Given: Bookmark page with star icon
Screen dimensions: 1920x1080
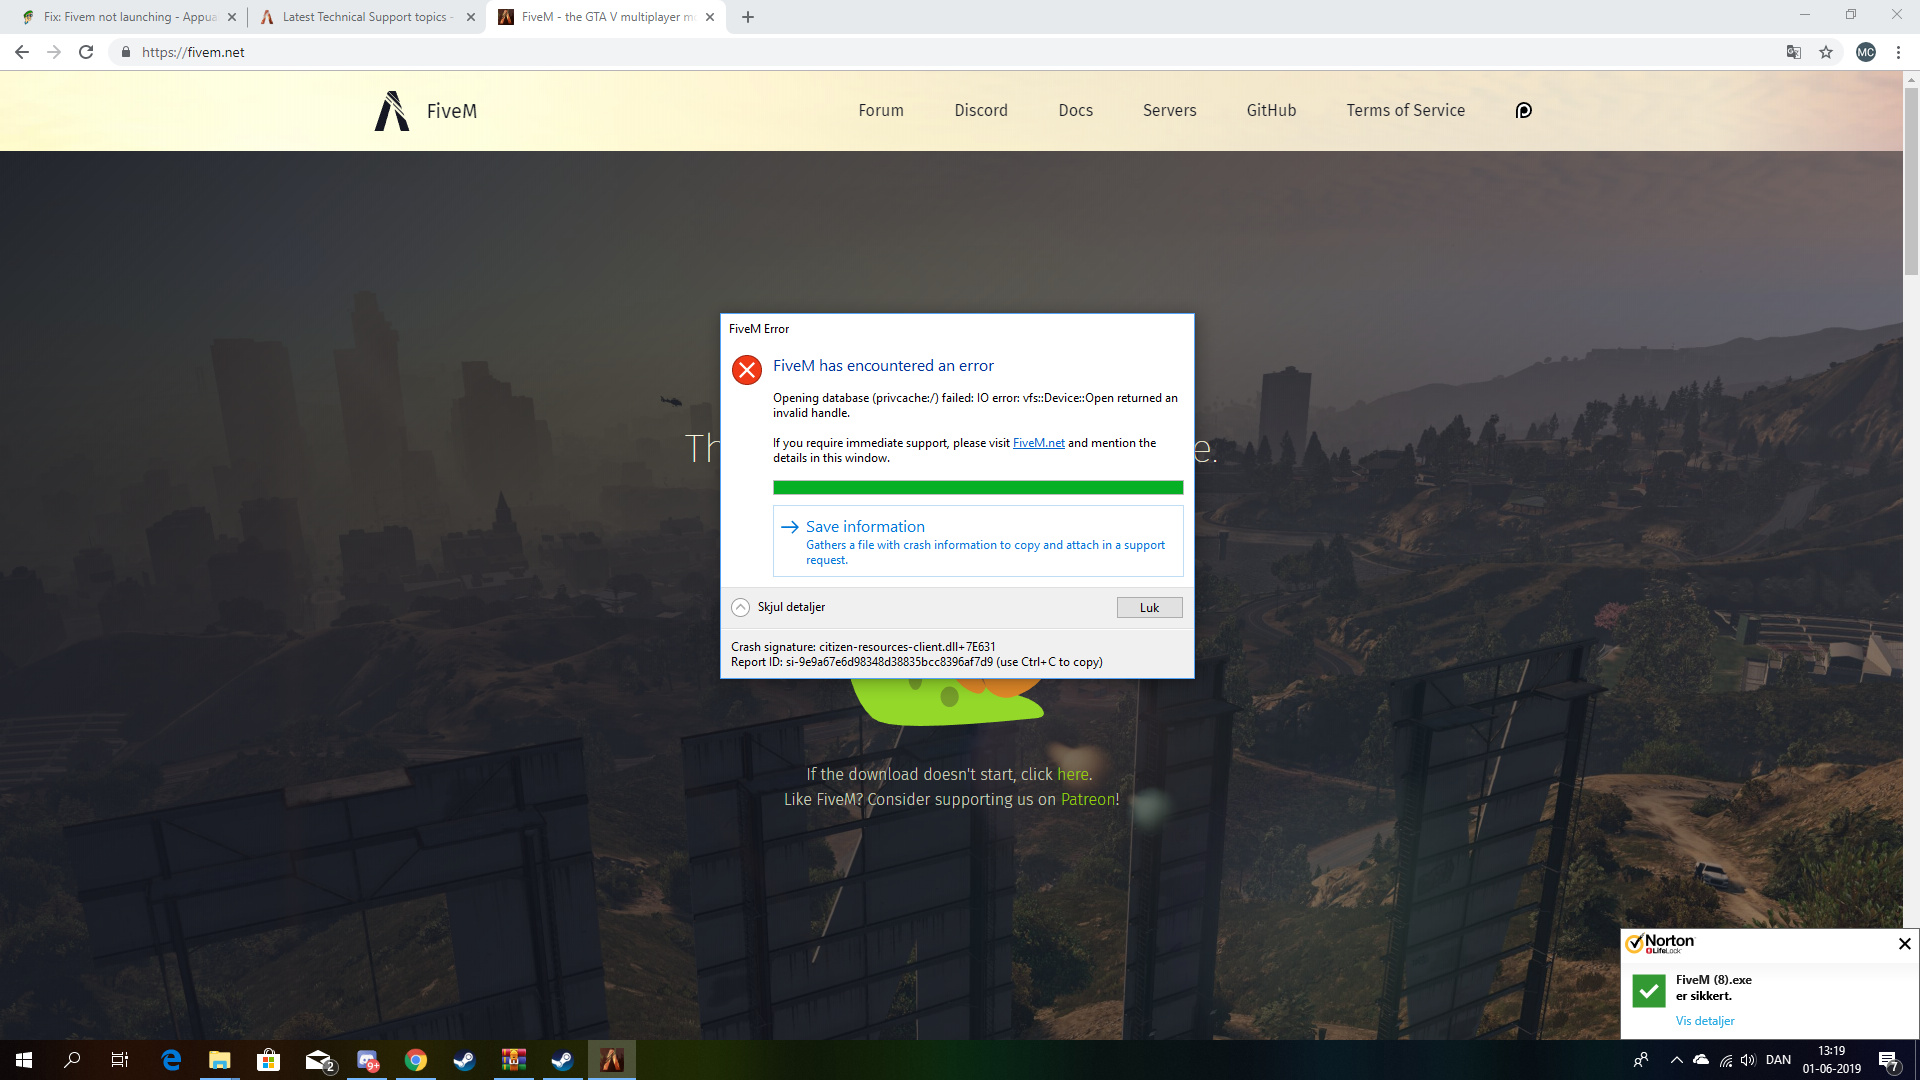Looking at the screenshot, I should [1826, 52].
